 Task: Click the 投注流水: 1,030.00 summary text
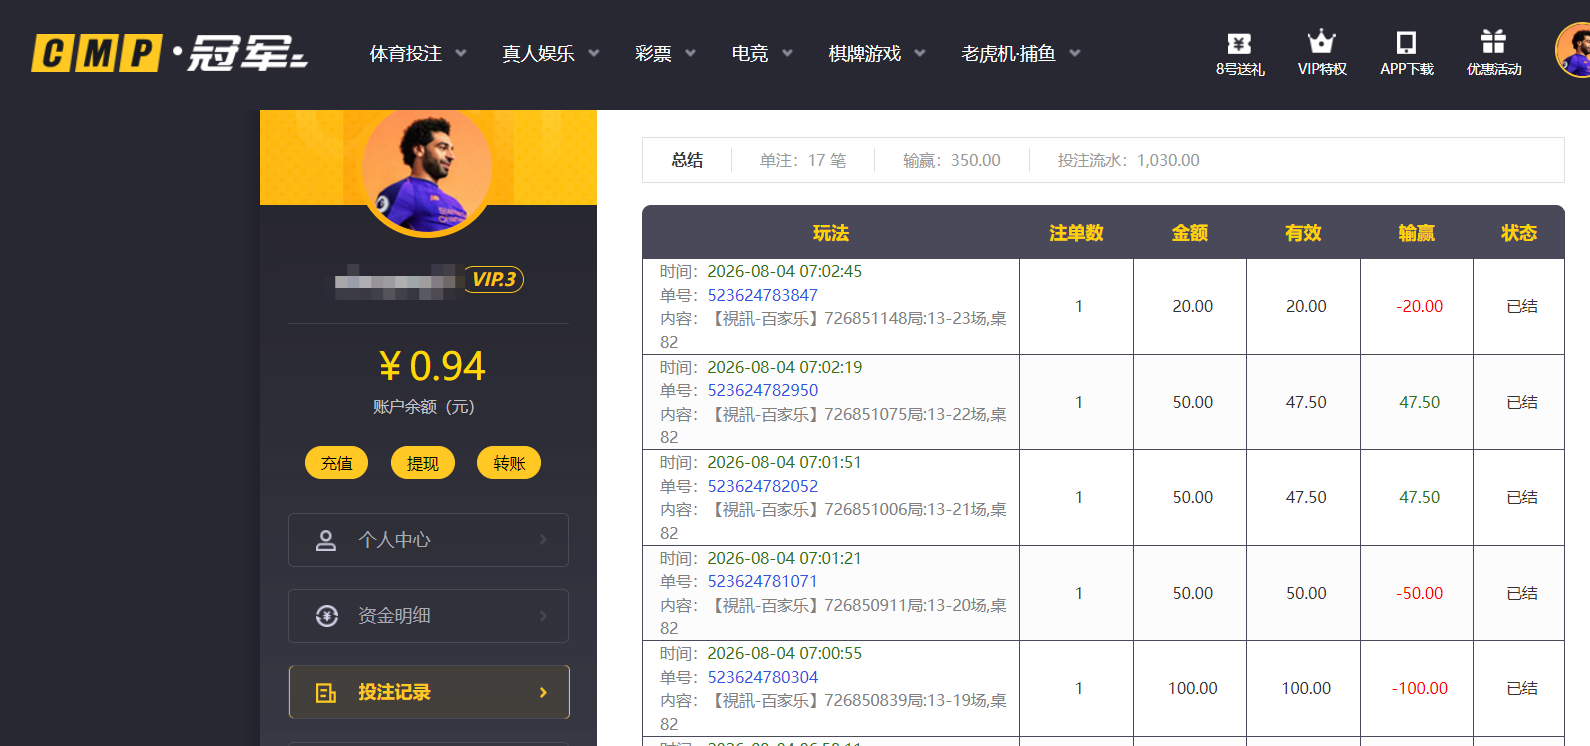pyautogui.click(x=1129, y=160)
